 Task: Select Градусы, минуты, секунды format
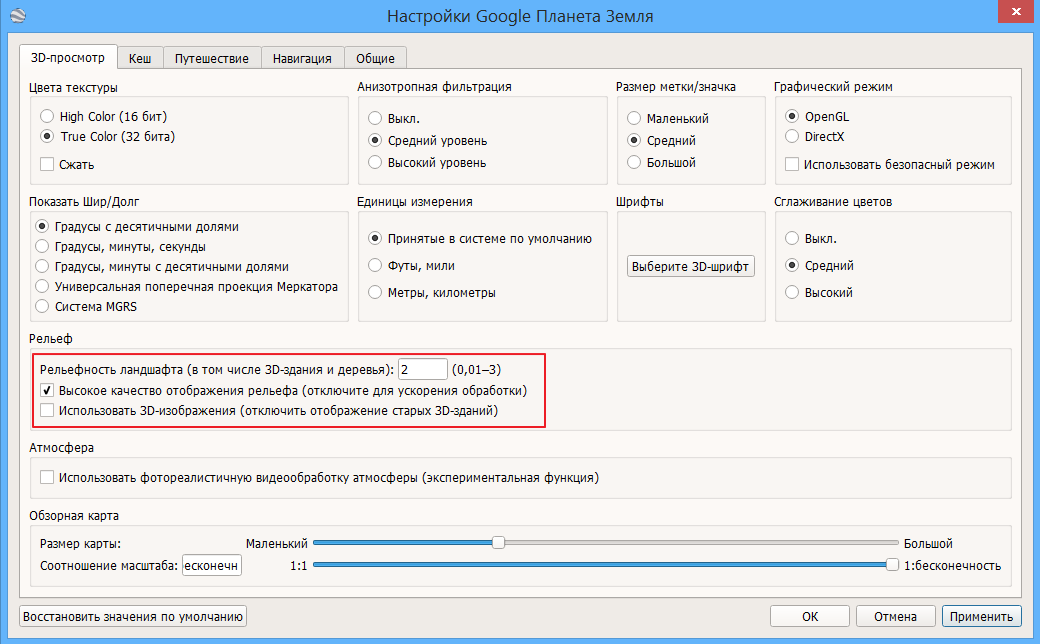click(42, 247)
